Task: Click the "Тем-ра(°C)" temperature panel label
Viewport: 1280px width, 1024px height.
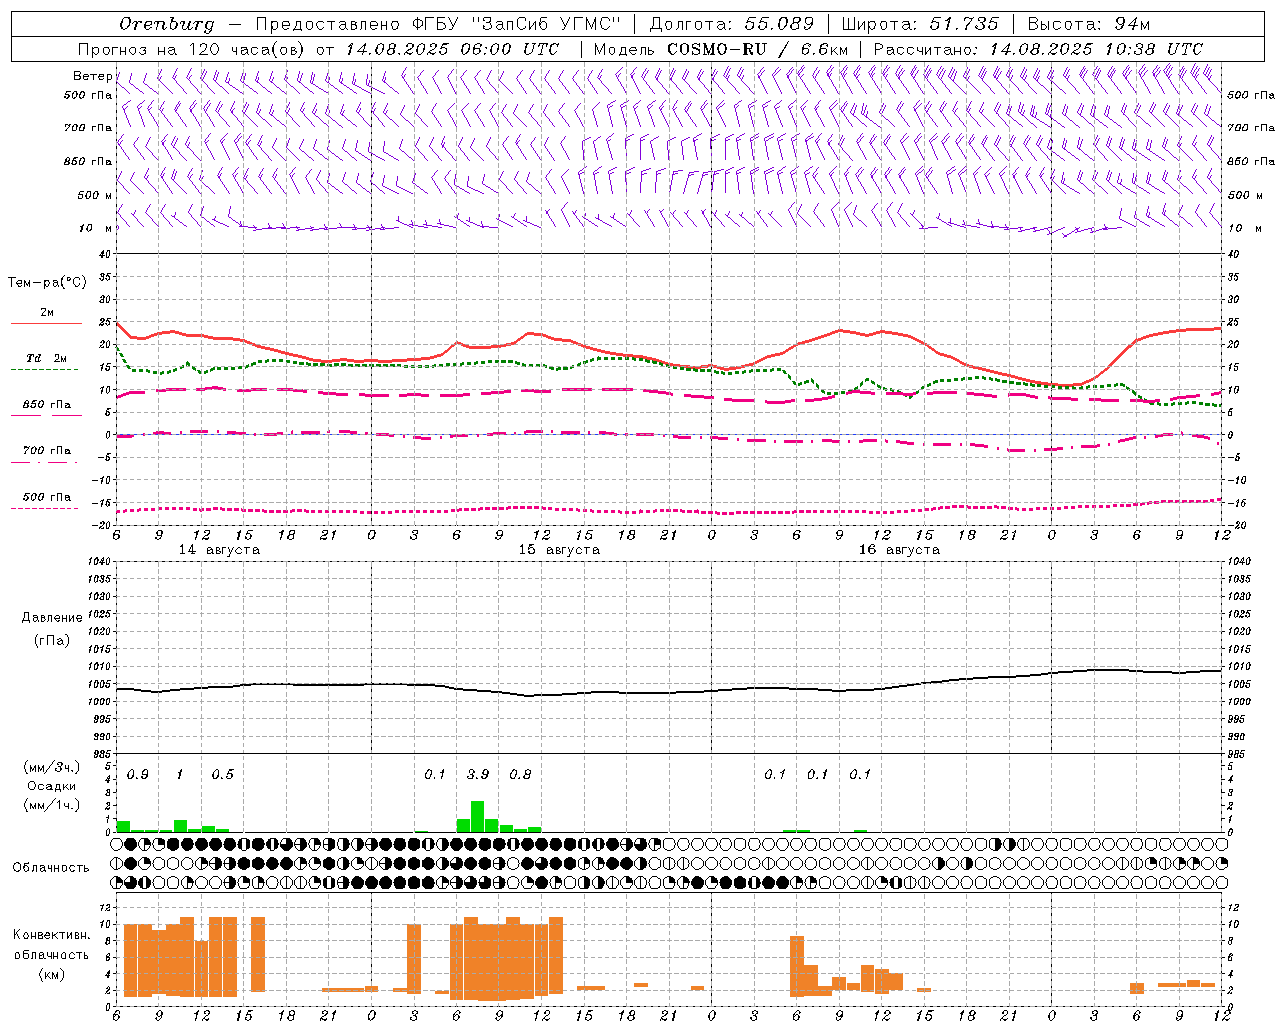Action: [x=47, y=283]
